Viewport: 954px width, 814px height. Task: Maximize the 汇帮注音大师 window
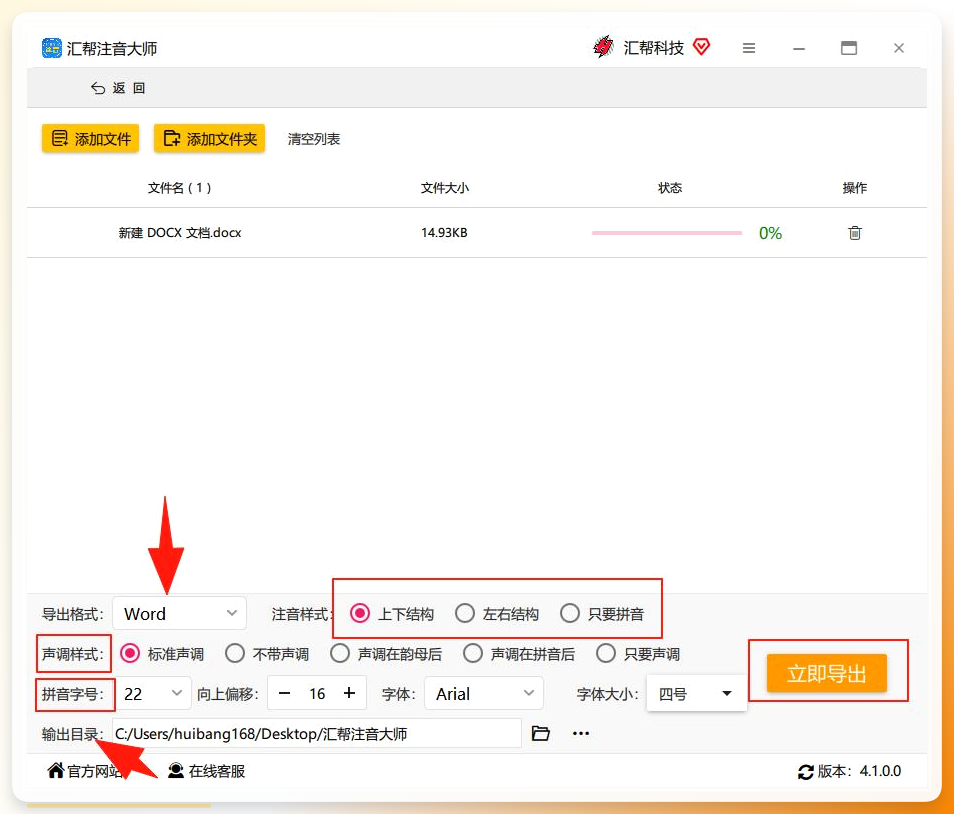tap(849, 48)
